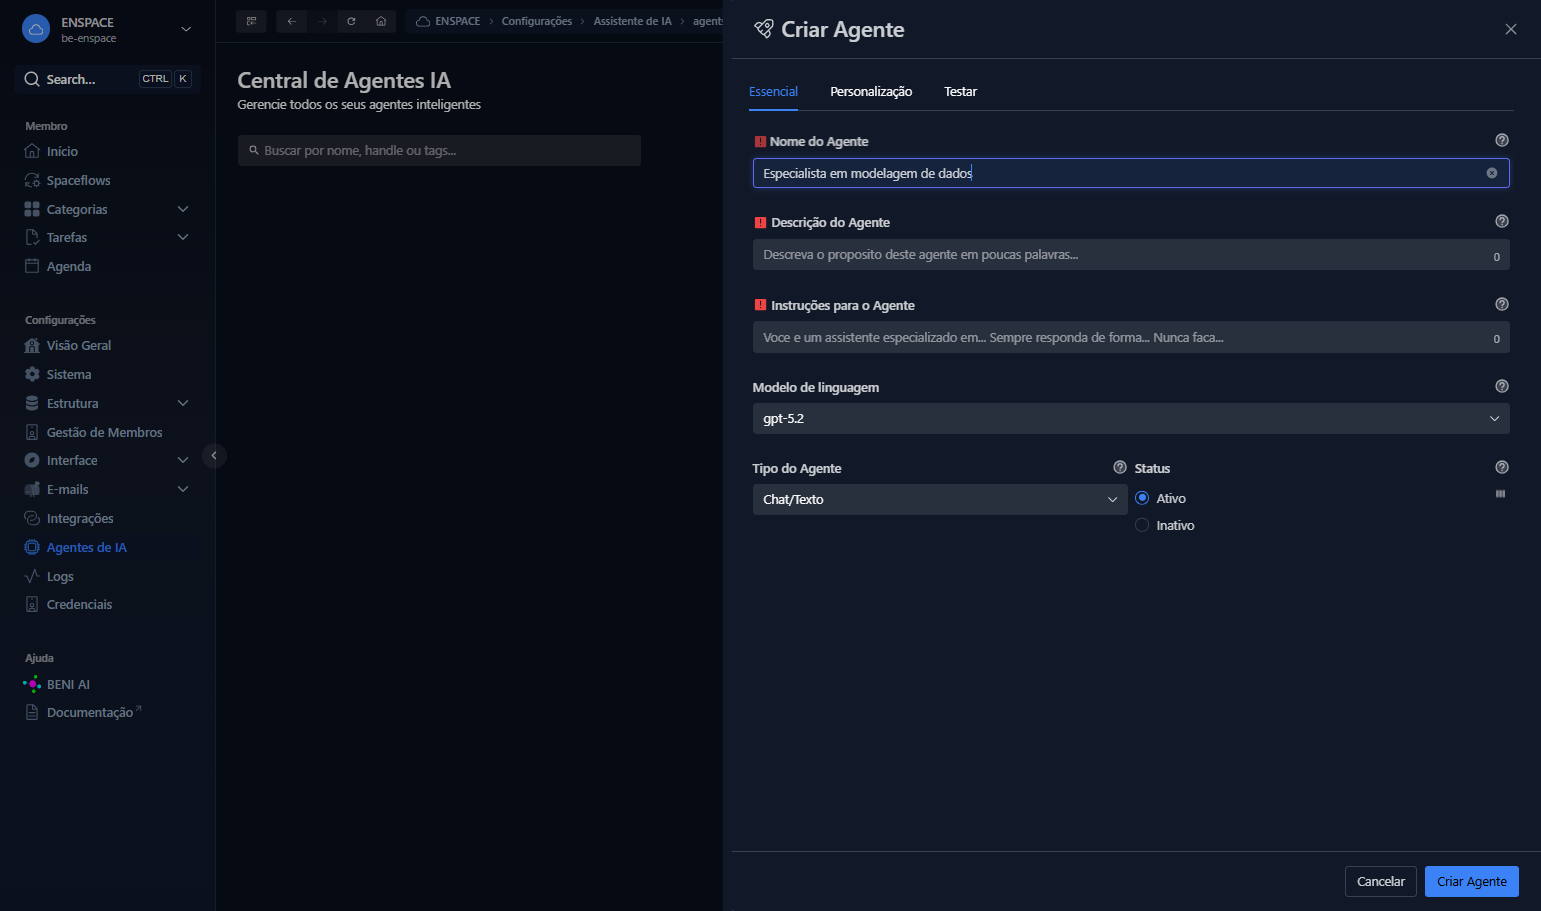
Task: Expand the Tarefas menu
Action: pyautogui.click(x=183, y=238)
